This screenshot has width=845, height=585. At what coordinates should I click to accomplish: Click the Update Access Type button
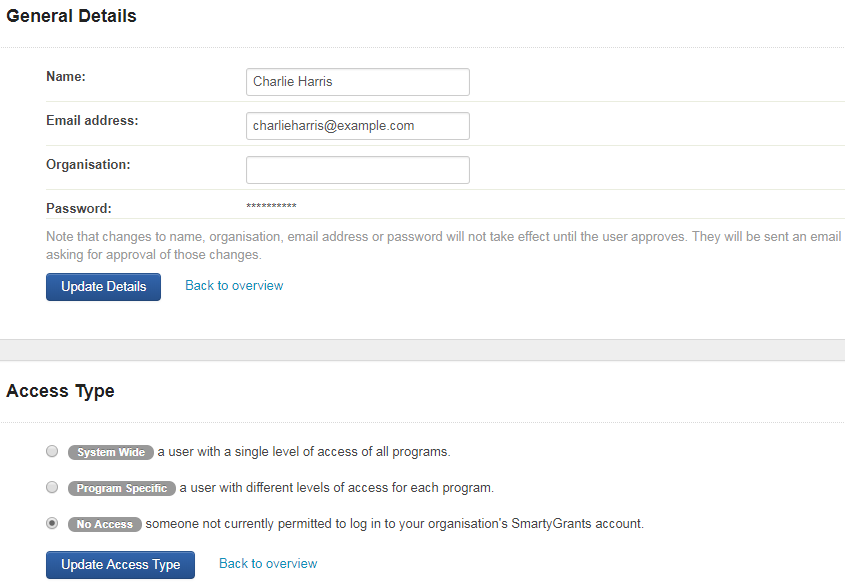click(120, 565)
